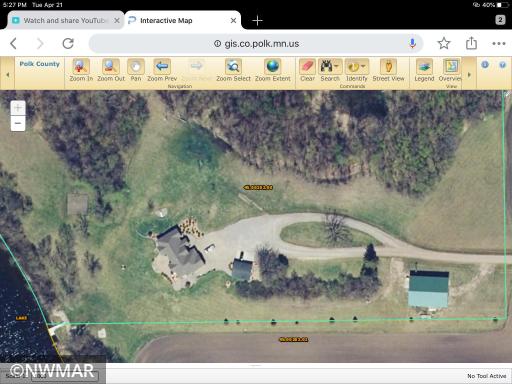
Task: Open Street View tool
Action: pyautogui.click(x=388, y=70)
